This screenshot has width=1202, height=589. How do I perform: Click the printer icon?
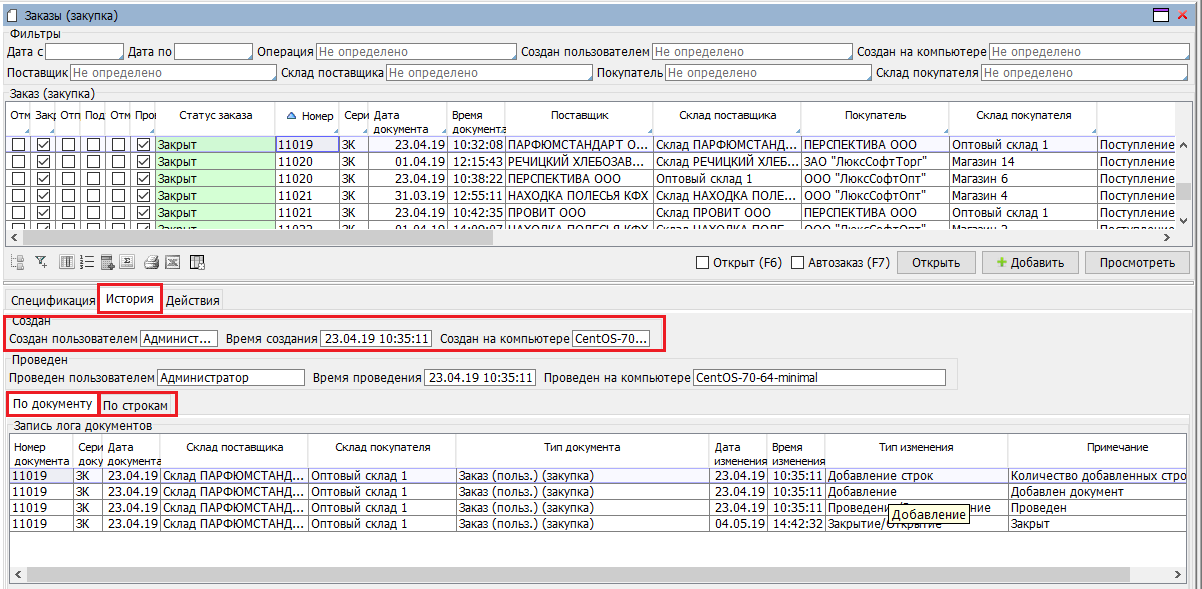[x=151, y=263]
